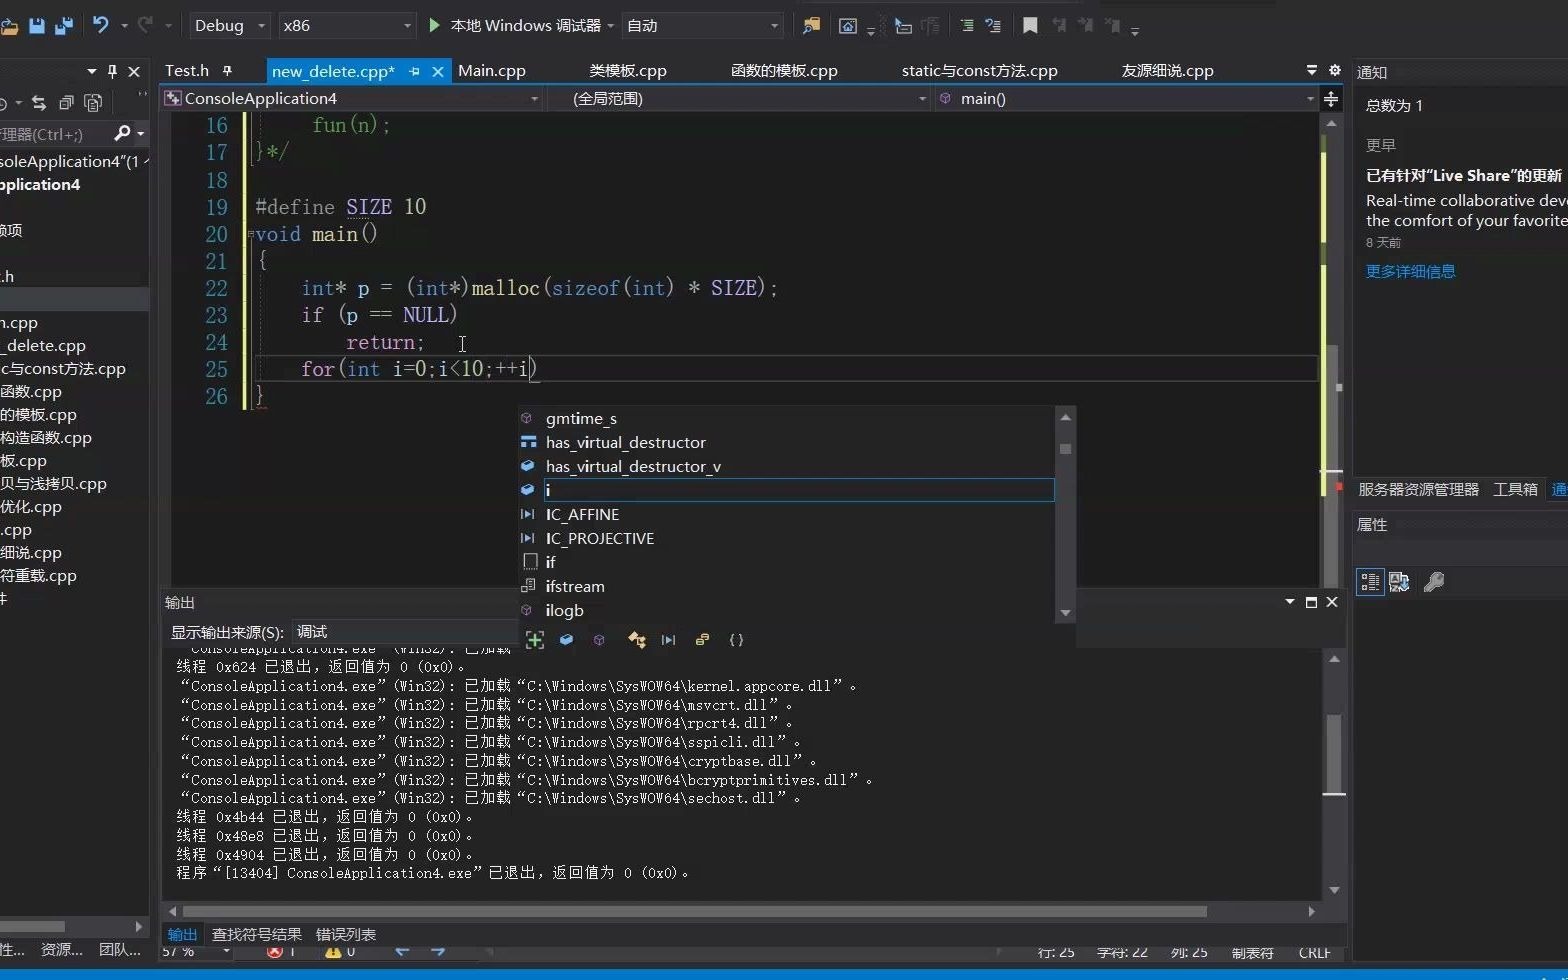
Task: Click the Save All toolbar icon
Action: (x=63, y=25)
